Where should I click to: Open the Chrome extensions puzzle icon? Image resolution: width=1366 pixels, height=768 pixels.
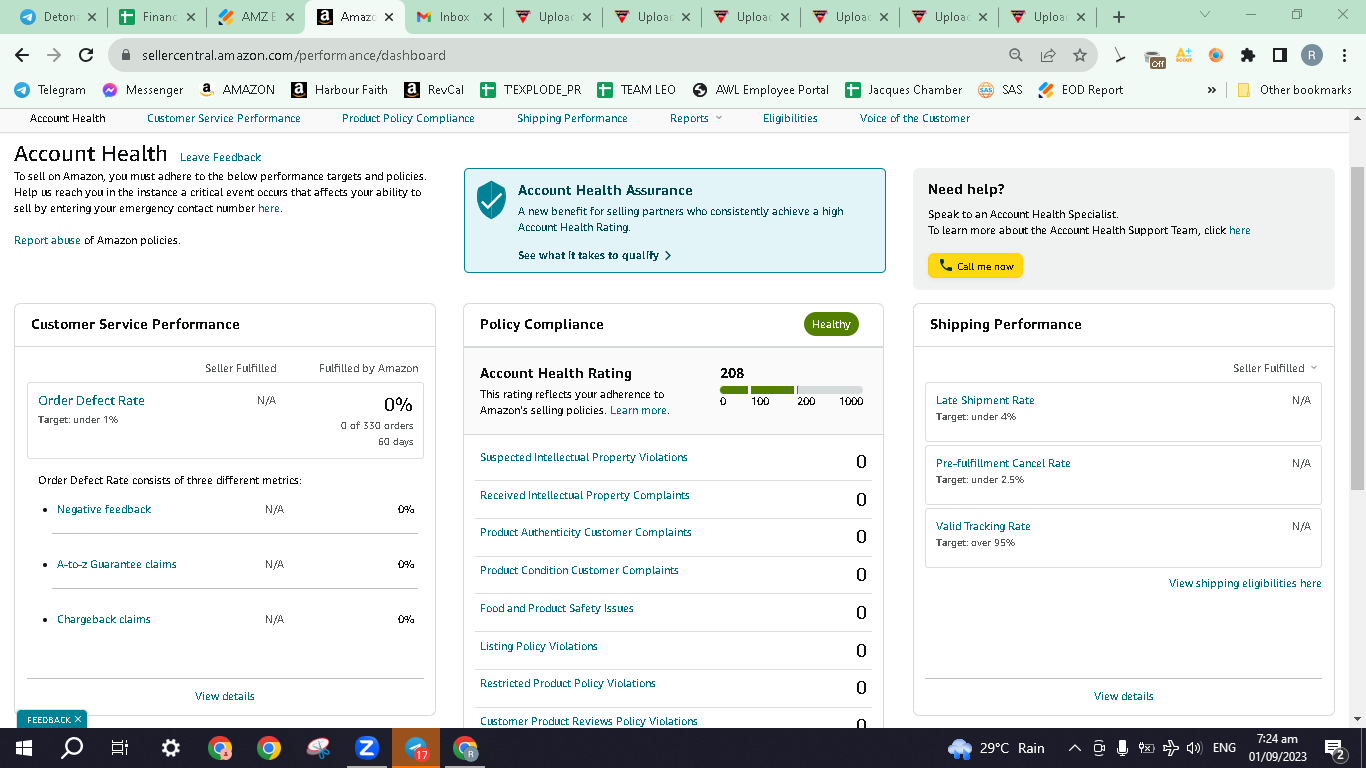[x=1248, y=56]
